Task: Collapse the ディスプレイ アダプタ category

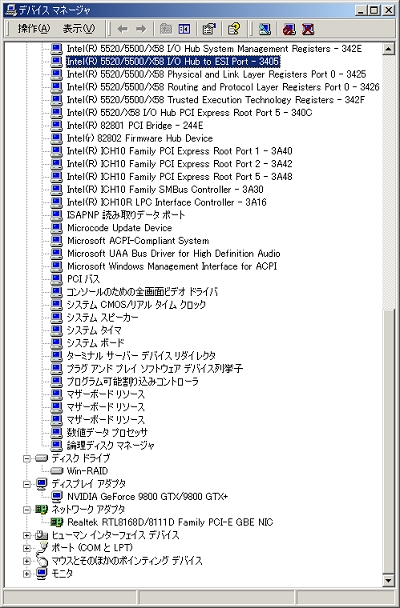Action: (x=26, y=484)
